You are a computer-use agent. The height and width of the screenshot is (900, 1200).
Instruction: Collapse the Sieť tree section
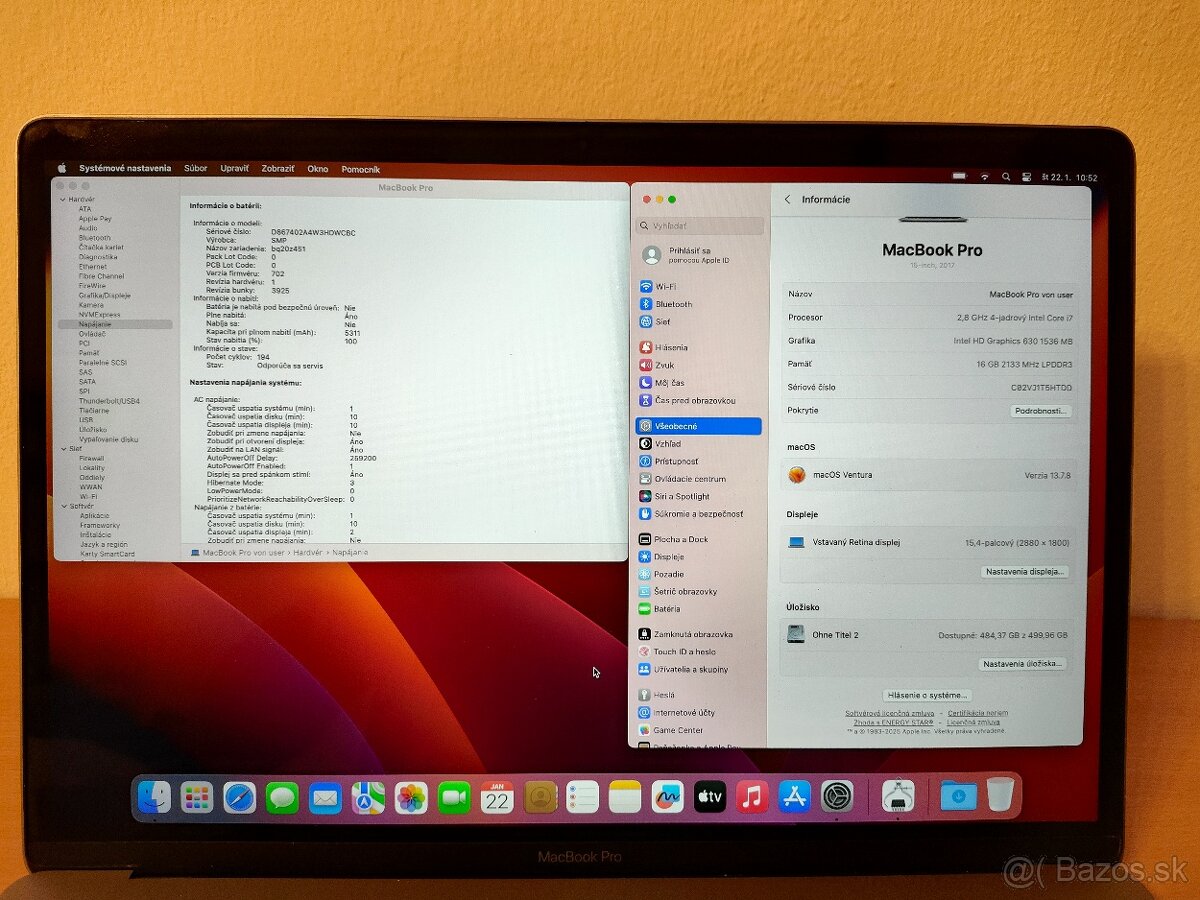(x=63, y=449)
